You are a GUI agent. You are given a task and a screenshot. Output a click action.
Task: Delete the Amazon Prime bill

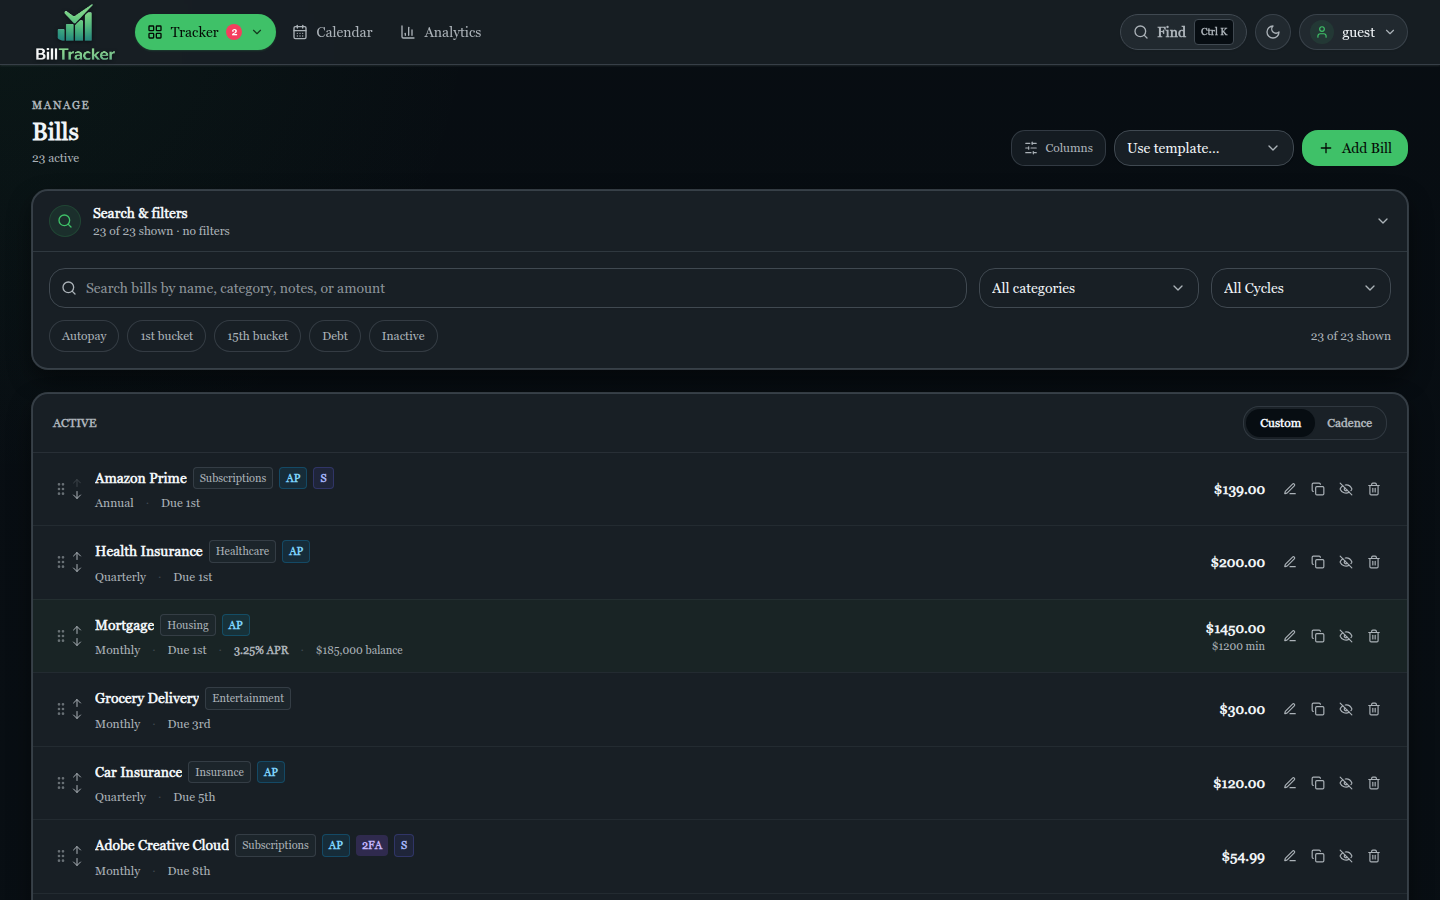(1374, 489)
